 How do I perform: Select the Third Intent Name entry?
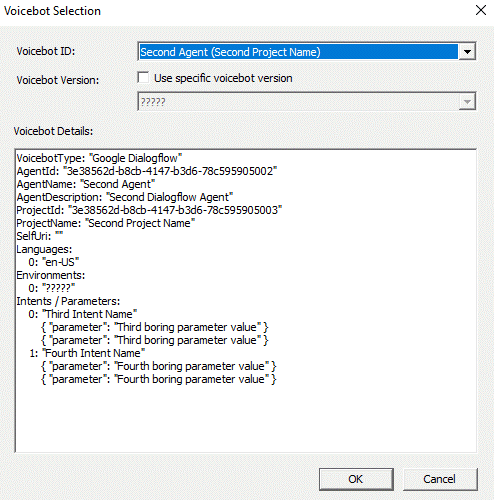83,314
